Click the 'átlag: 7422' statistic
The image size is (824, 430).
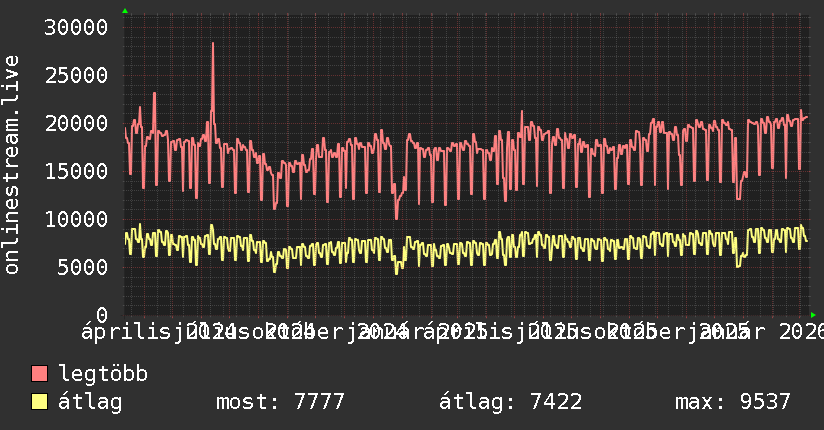coord(510,402)
